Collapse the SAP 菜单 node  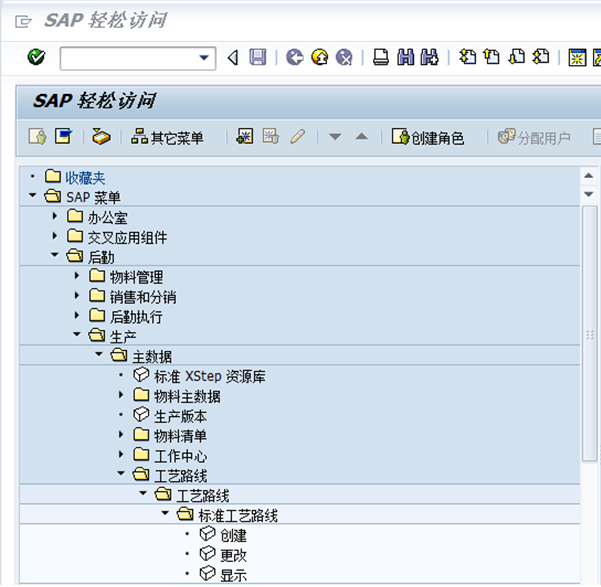(x=33, y=196)
